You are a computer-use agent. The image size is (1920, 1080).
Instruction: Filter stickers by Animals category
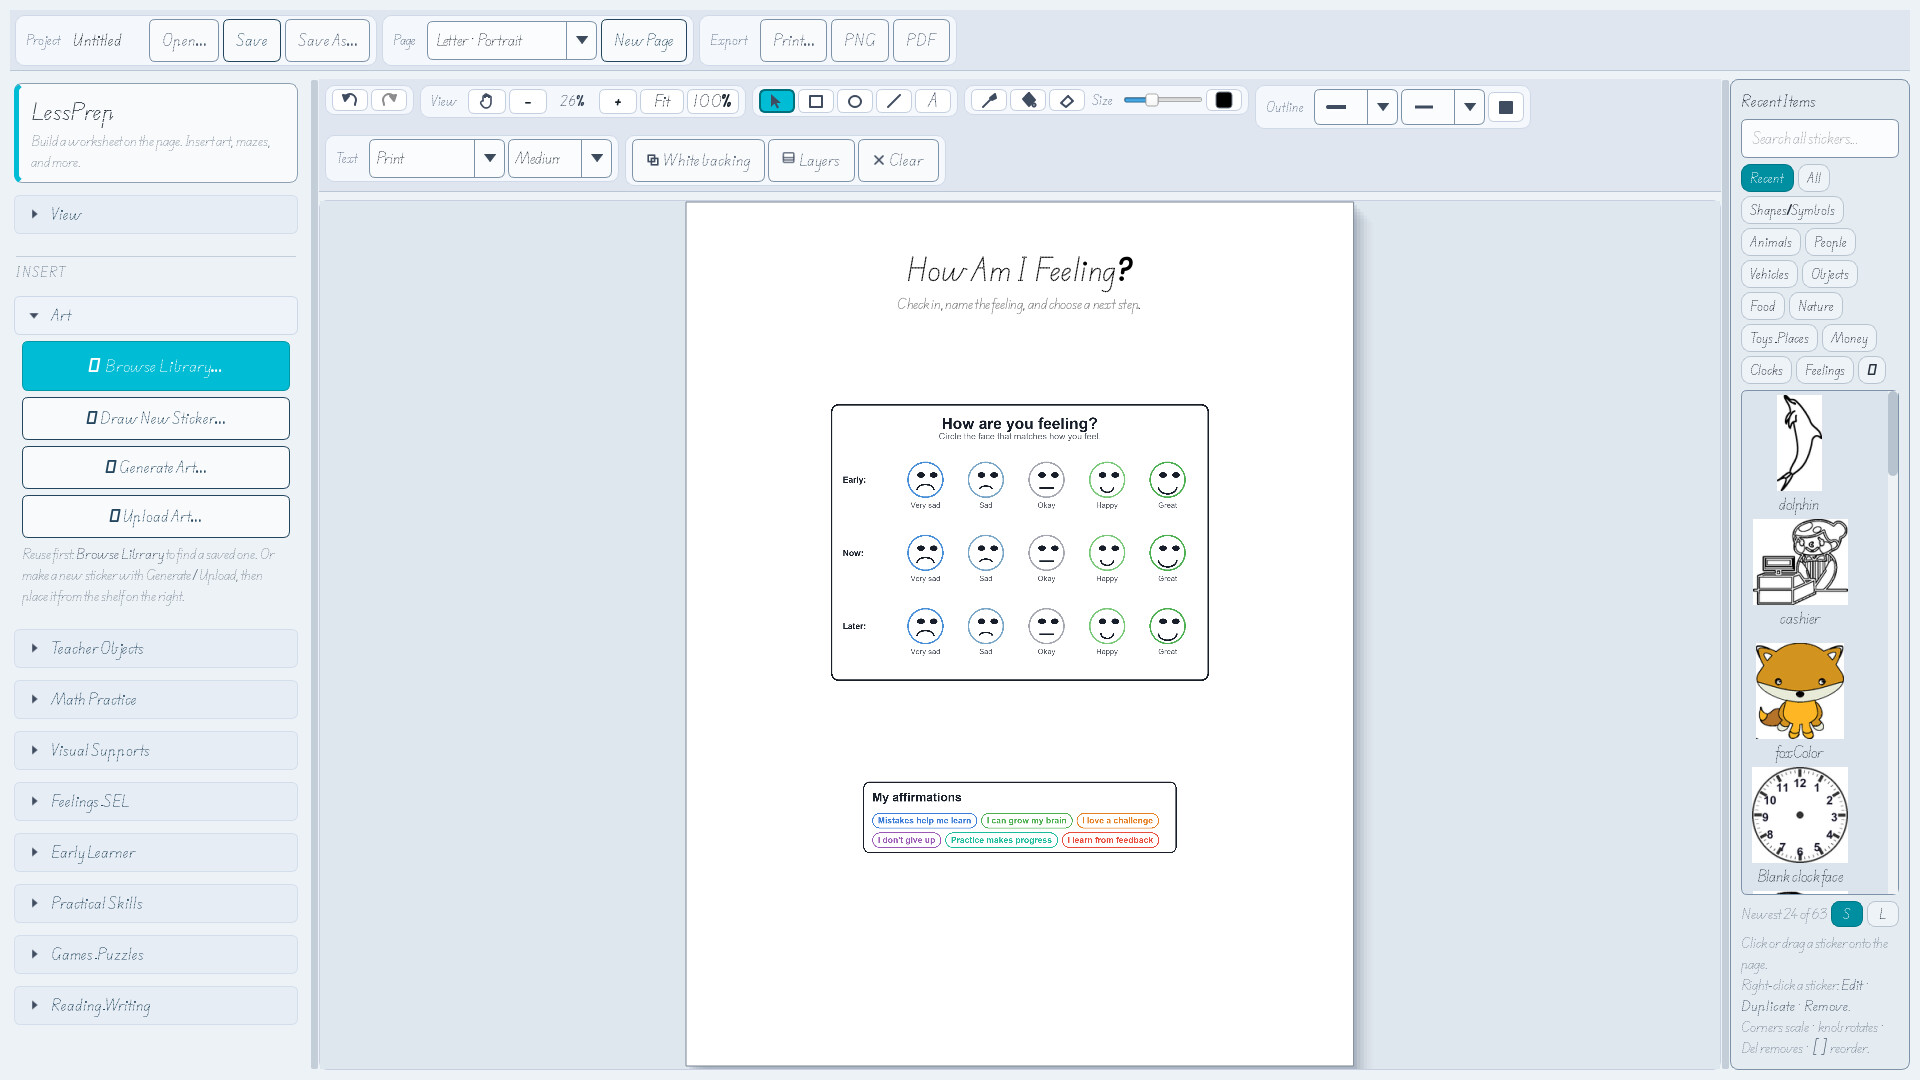(x=1770, y=242)
